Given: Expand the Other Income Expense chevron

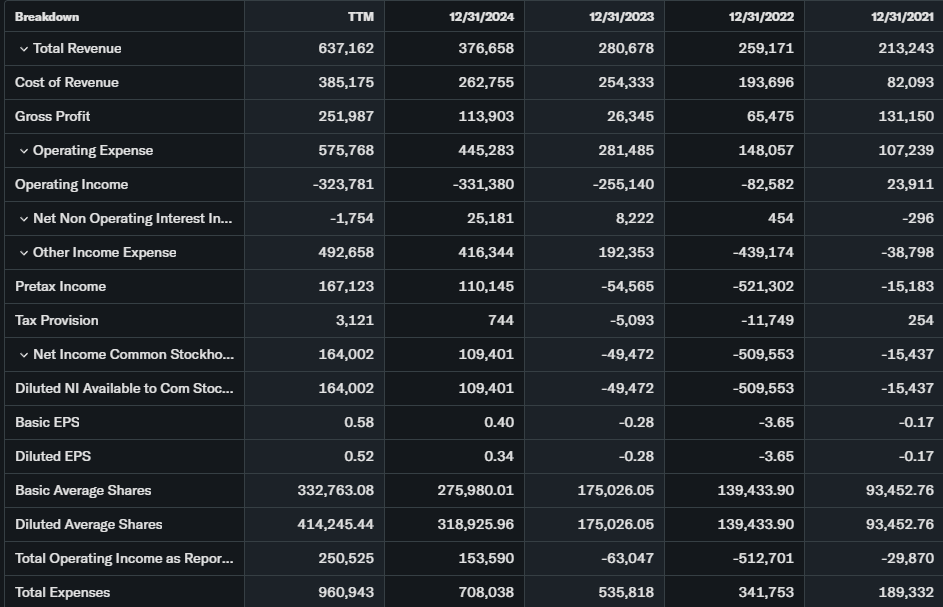Looking at the screenshot, I should click(x=24, y=253).
